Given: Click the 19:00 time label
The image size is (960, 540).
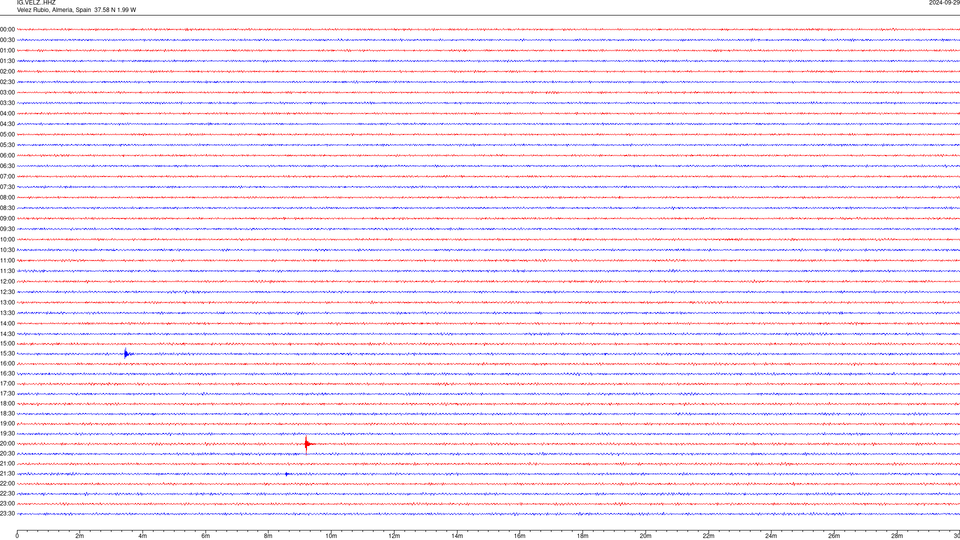Looking at the screenshot, I should pos(7,423).
